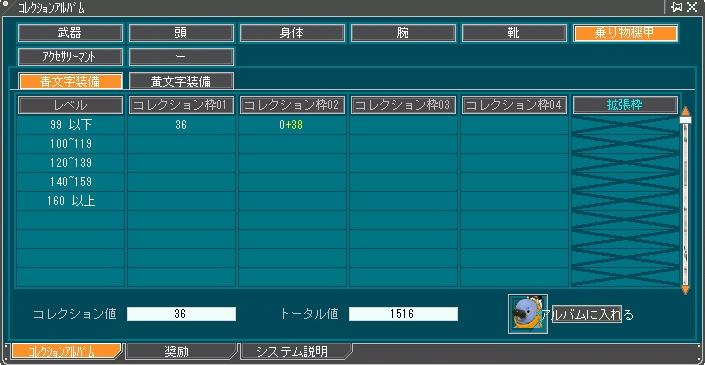Image resolution: width=705 pixels, height=365 pixels.
Task: Click the トータル値 field showing 1516
Action: [403, 314]
